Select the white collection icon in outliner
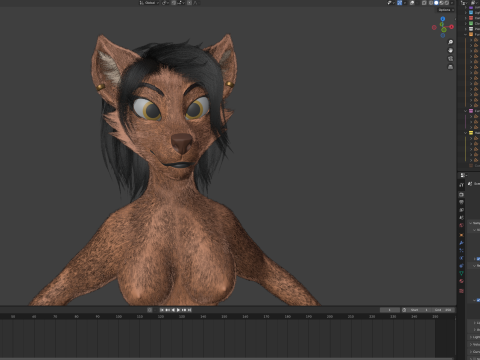 point(471,29)
